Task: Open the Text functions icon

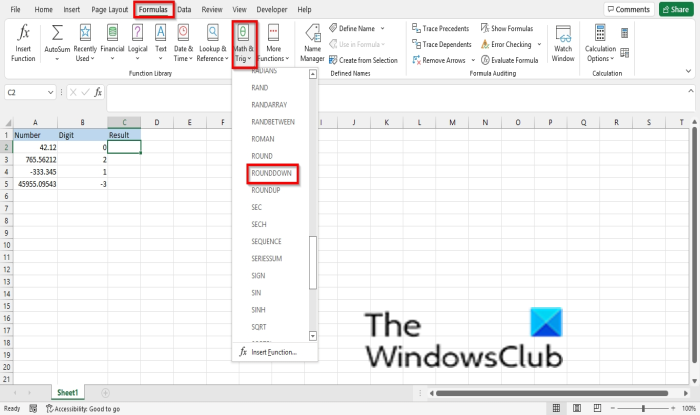Action: (x=161, y=33)
